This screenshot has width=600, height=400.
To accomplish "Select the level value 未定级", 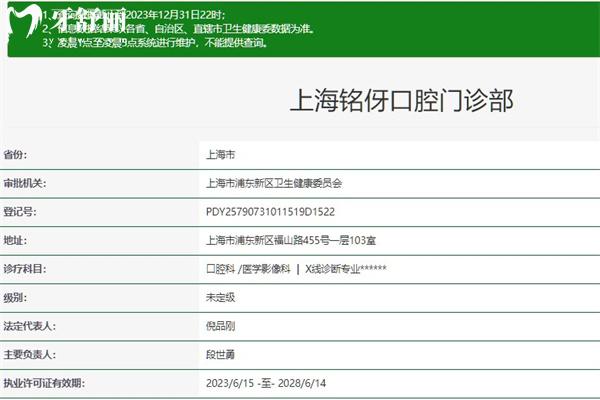I will click(220, 297).
